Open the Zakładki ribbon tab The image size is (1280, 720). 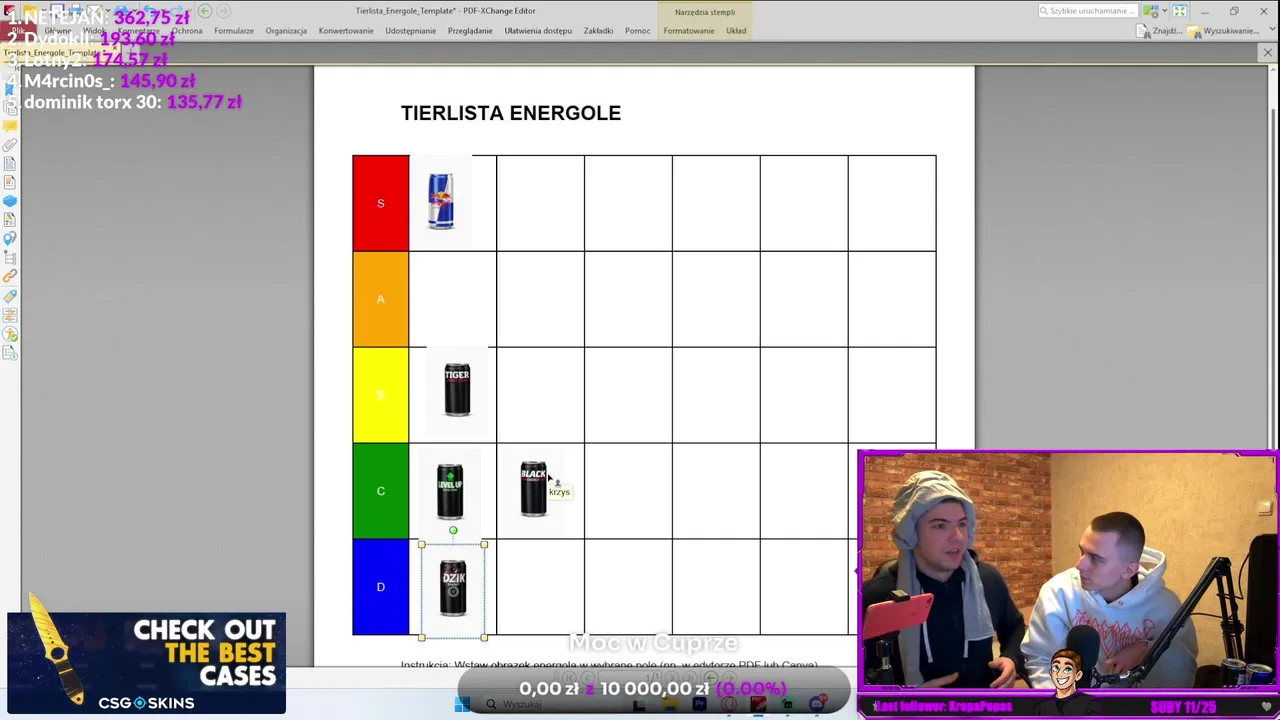point(598,31)
